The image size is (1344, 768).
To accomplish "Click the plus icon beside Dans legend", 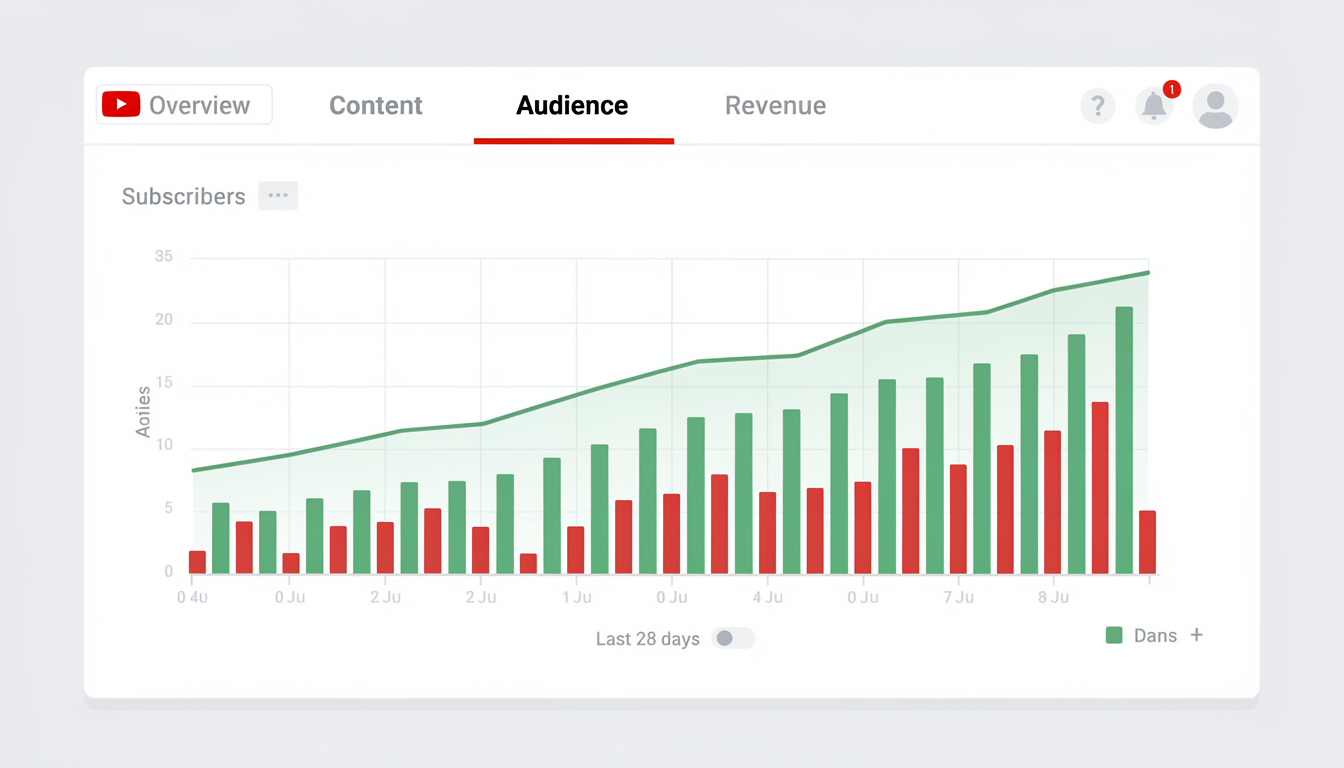I will tap(1196, 635).
